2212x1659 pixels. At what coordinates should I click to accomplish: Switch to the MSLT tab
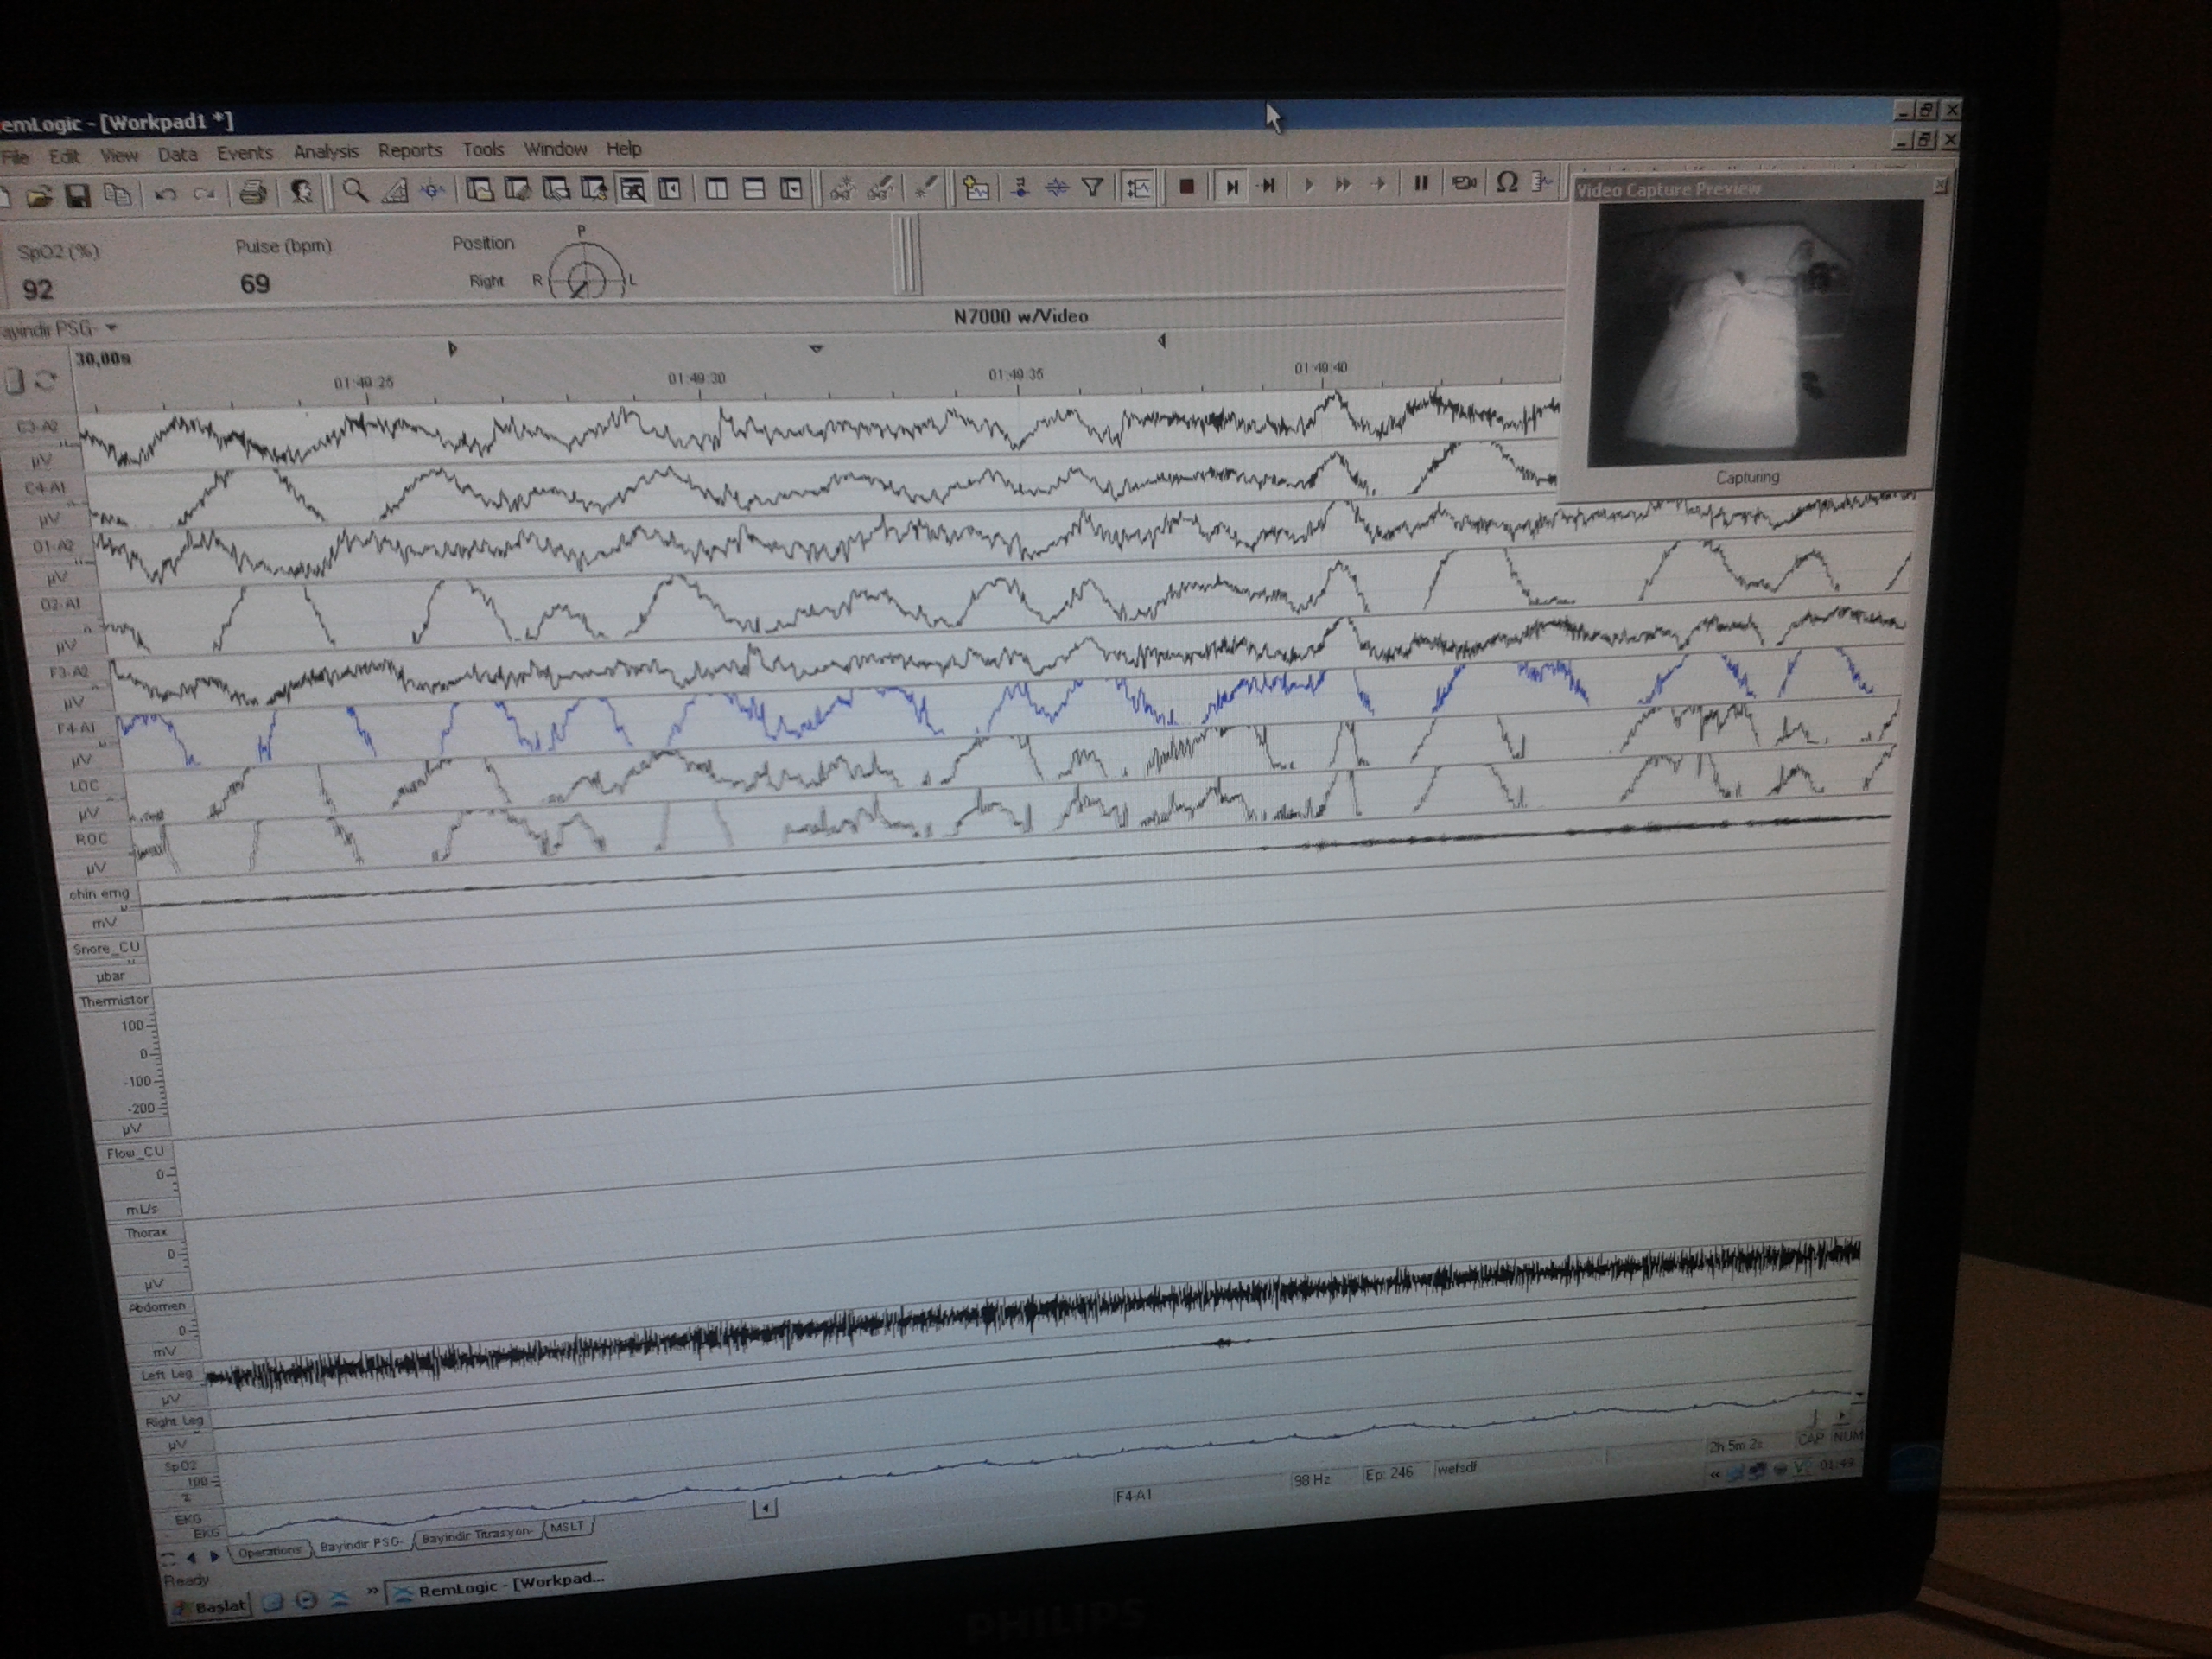point(567,1527)
